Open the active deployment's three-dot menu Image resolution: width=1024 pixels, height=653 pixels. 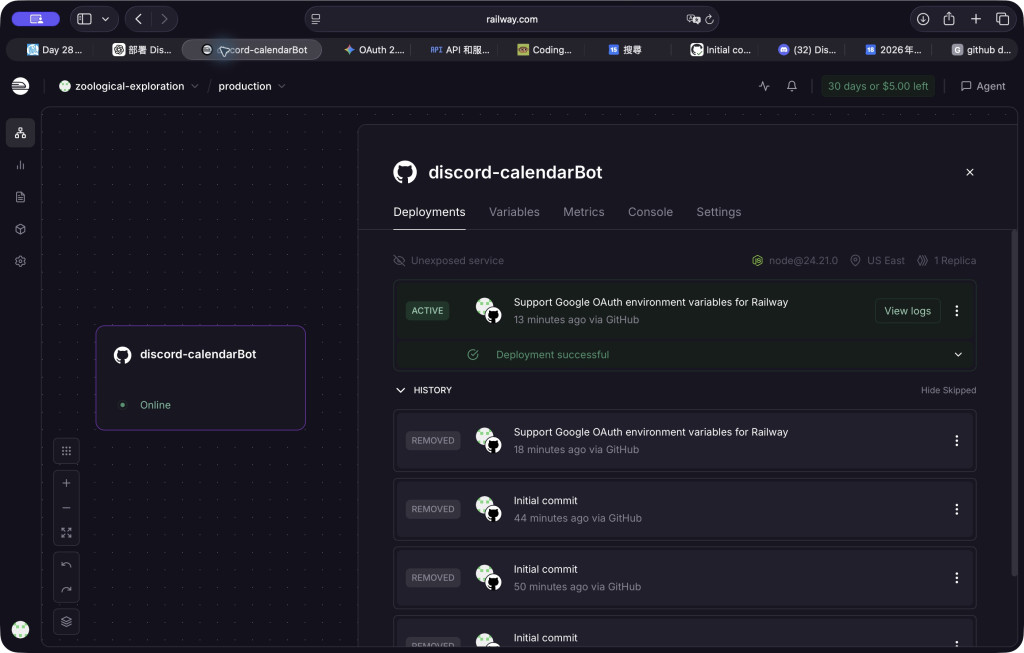tap(957, 311)
